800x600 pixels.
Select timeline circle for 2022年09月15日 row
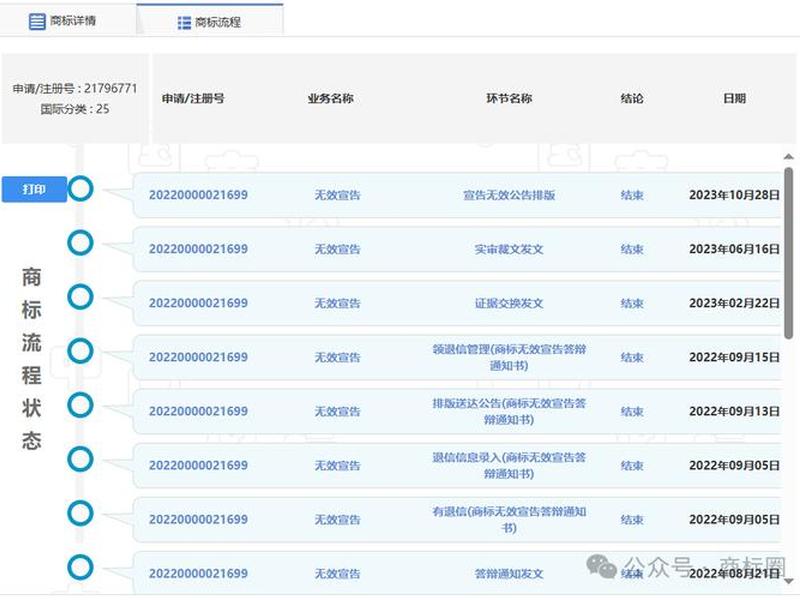tap(80, 351)
